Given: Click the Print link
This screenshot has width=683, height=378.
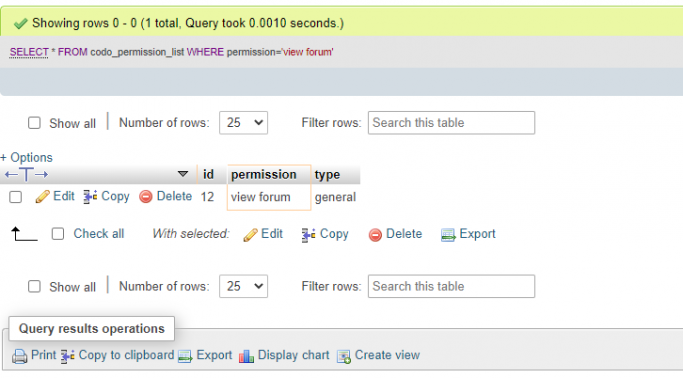Looking at the screenshot, I should pyautogui.click(x=44, y=355).
